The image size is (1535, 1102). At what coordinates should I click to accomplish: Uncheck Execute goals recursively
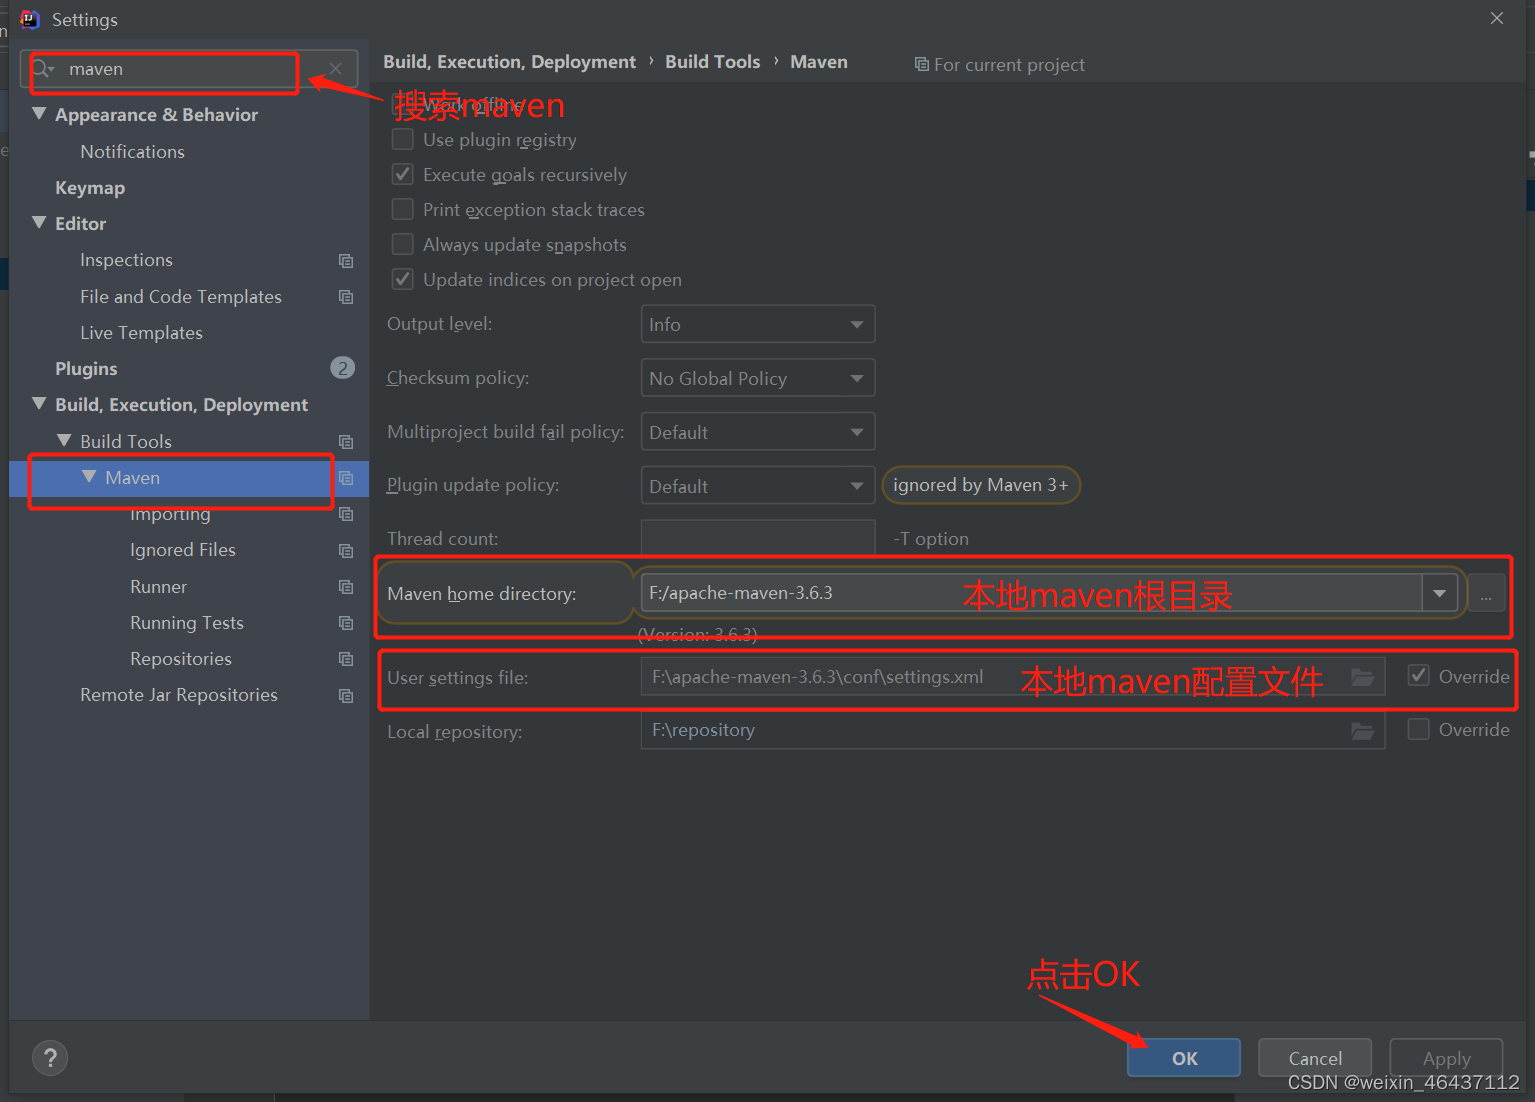(403, 174)
